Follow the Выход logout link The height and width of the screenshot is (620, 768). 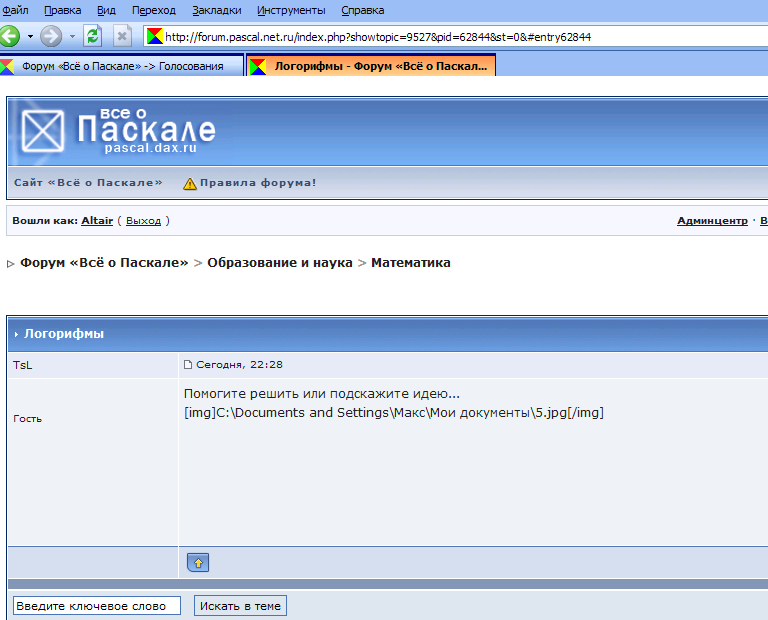[x=143, y=220]
